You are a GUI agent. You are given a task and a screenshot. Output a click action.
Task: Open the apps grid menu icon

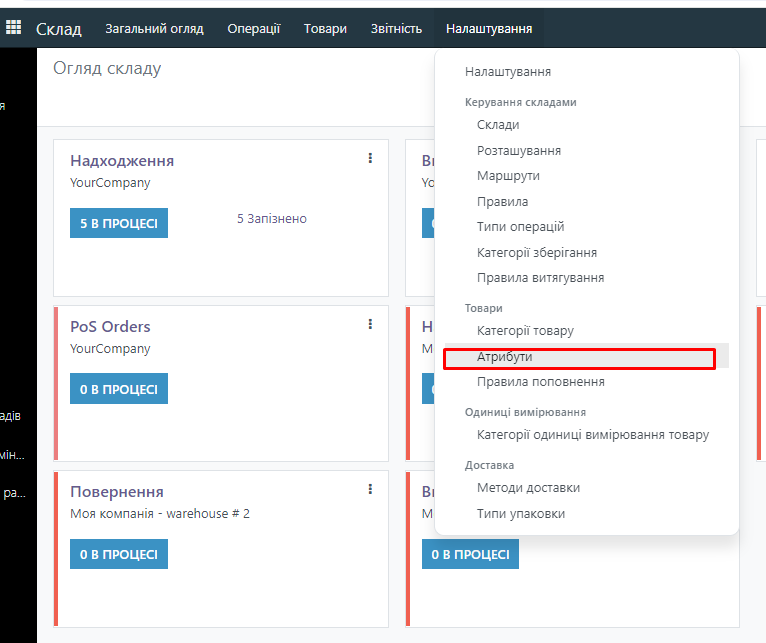point(13,28)
